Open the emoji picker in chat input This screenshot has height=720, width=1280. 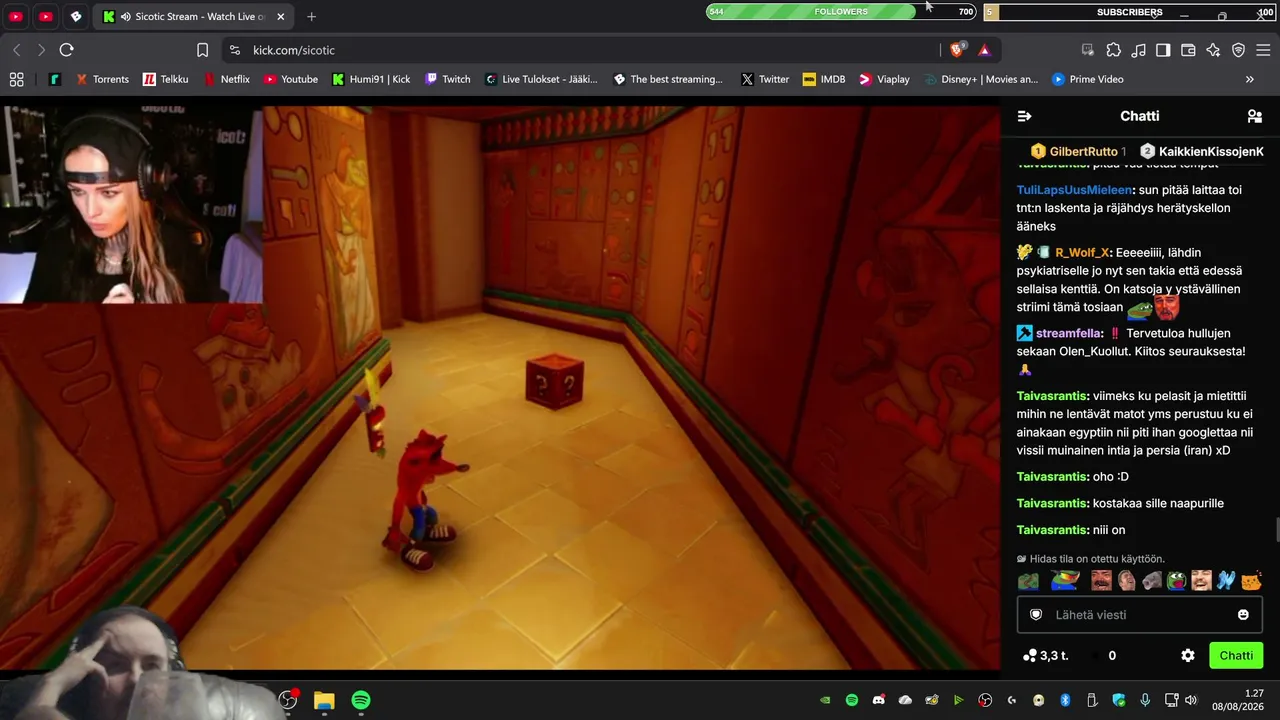pos(1243,615)
